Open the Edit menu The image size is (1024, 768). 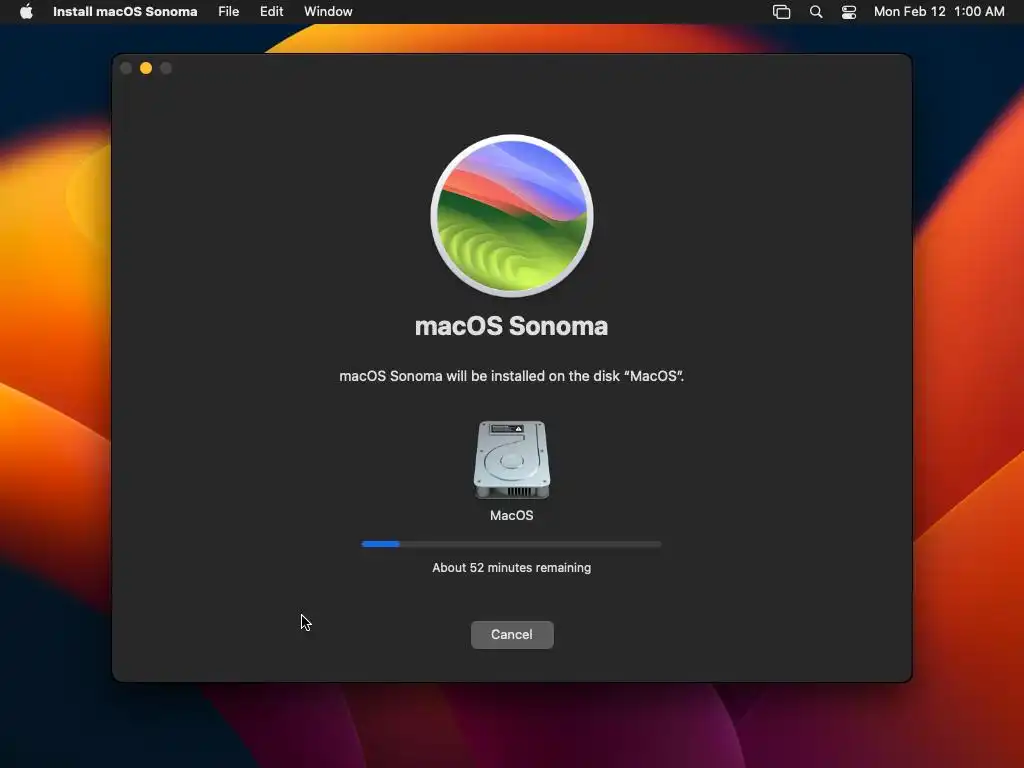click(x=272, y=12)
